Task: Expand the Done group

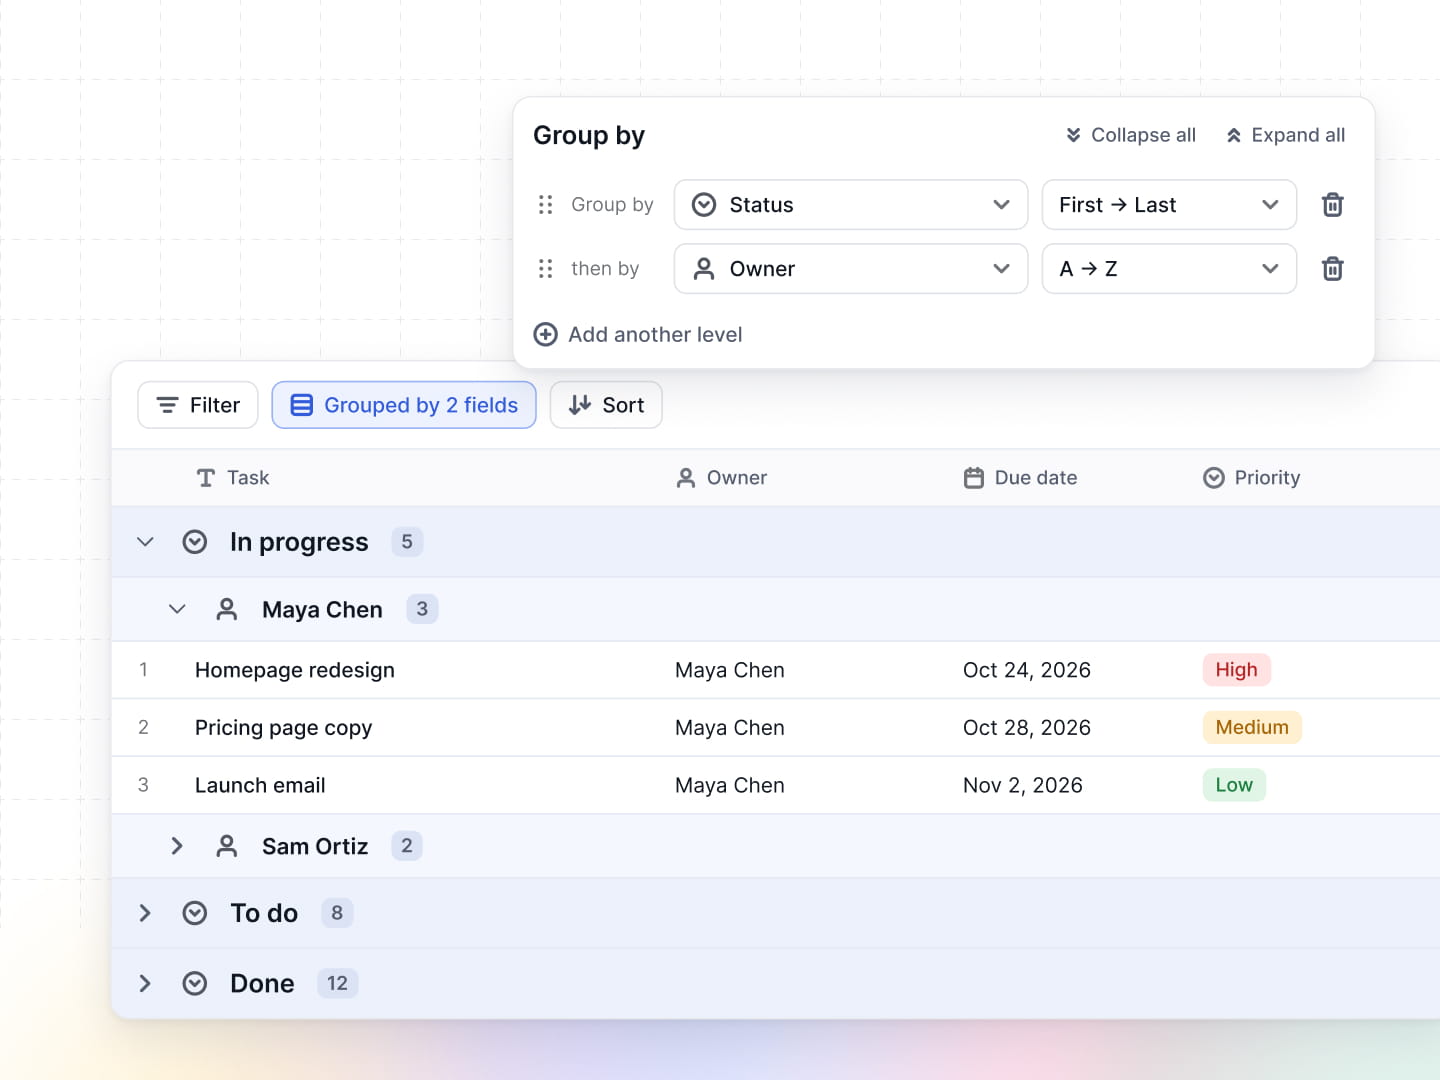Action: [x=145, y=984]
